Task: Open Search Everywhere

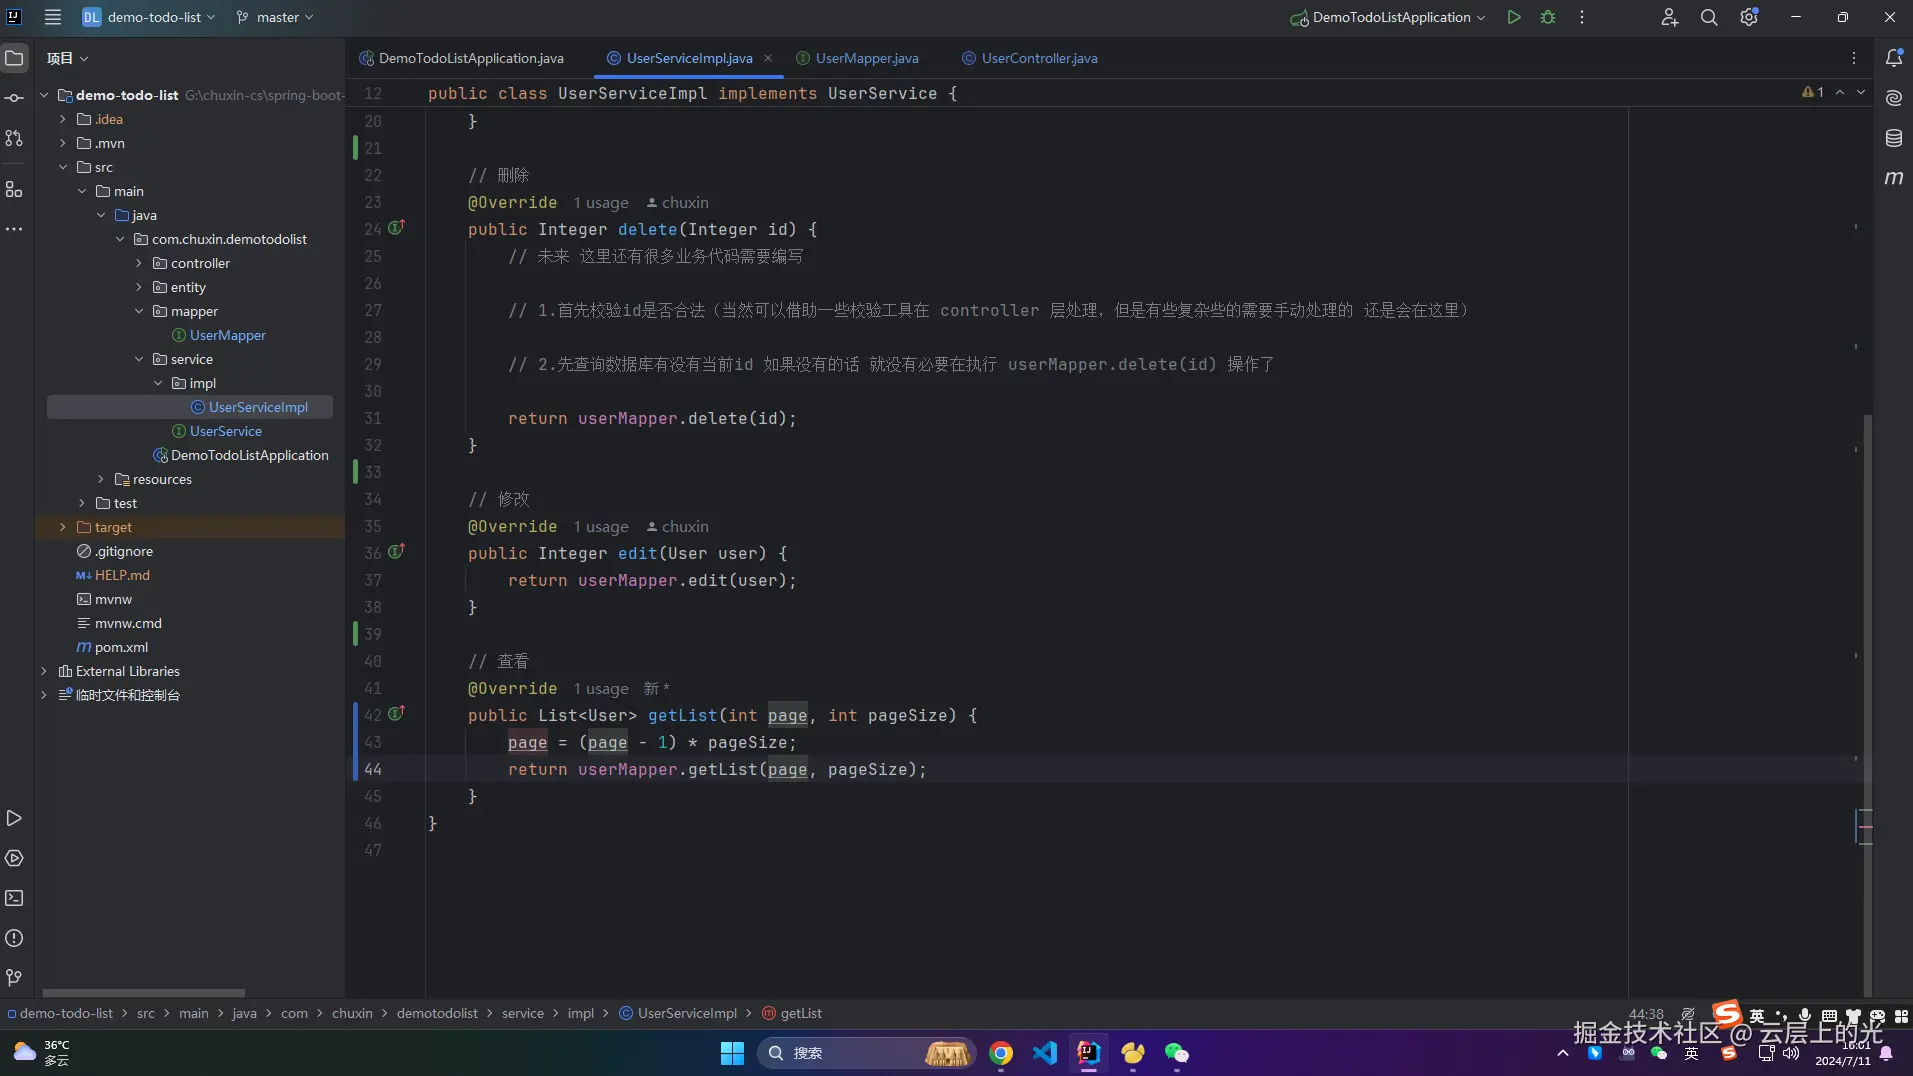Action: pos(1709,17)
